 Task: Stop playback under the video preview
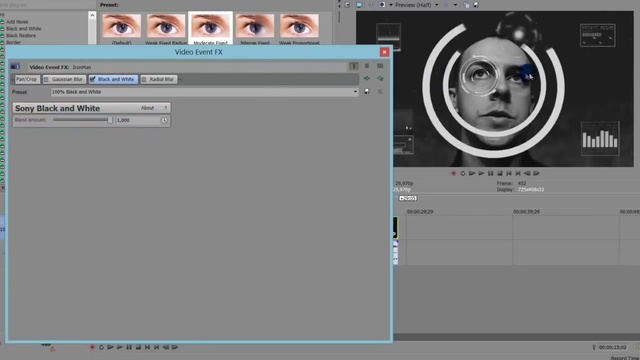pos(500,173)
